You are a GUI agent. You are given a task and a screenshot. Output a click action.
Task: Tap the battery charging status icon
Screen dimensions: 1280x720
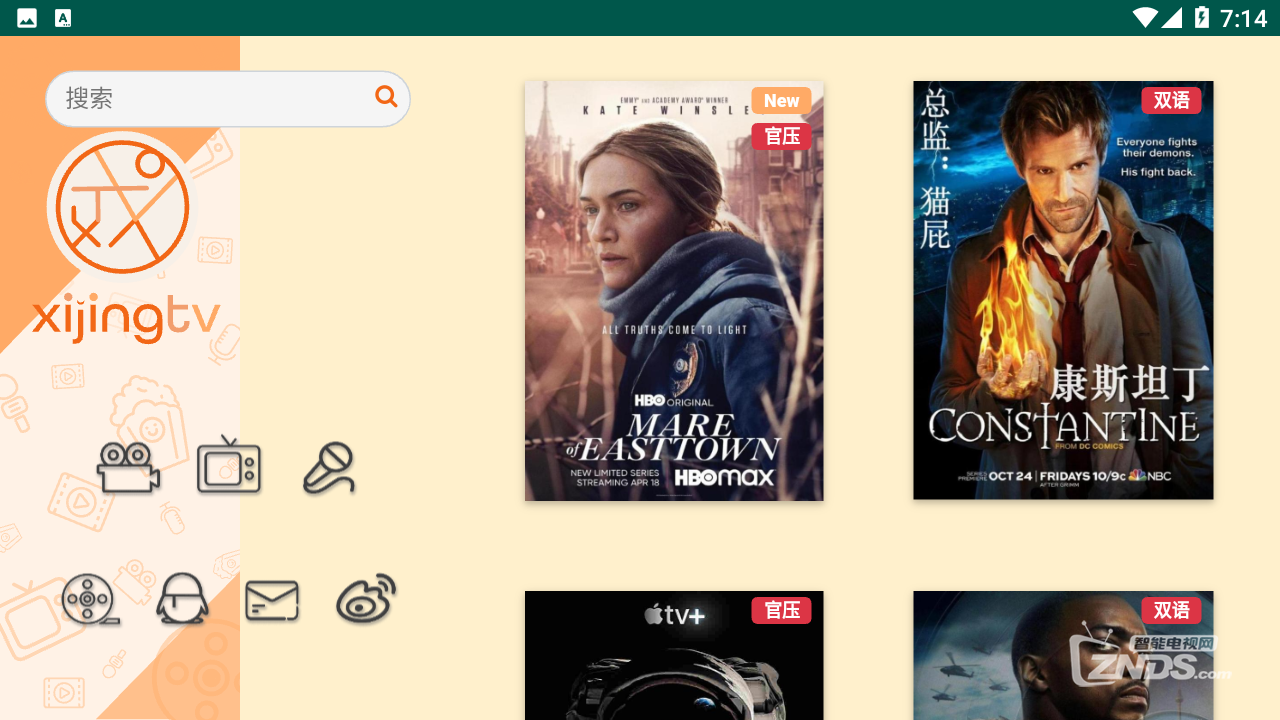(1201, 17)
